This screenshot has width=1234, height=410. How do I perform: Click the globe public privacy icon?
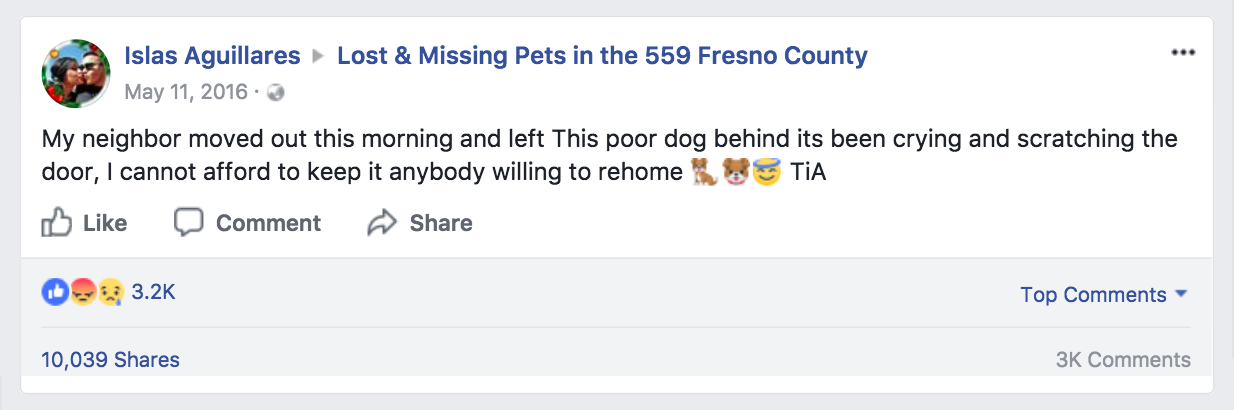[x=276, y=93]
